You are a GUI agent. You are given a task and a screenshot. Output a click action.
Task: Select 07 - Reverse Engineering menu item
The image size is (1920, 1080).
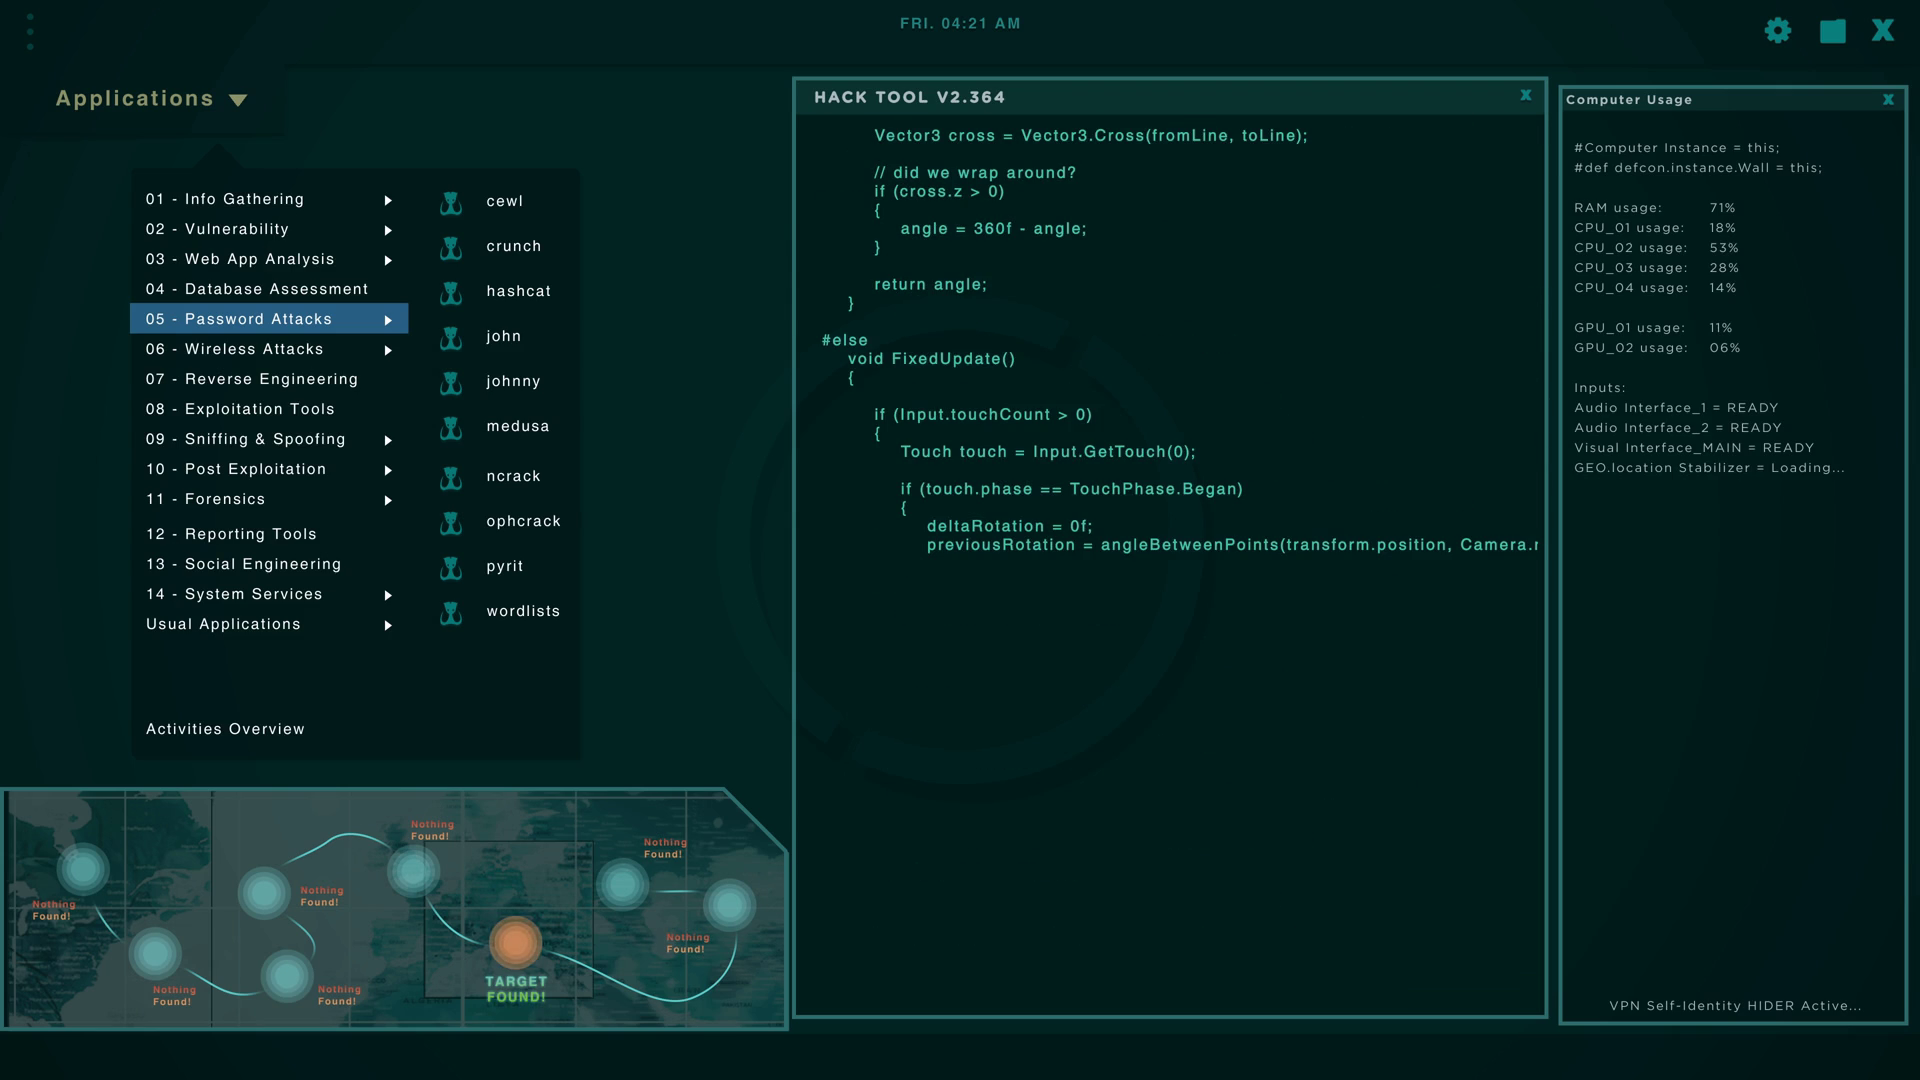coord(252,379)
